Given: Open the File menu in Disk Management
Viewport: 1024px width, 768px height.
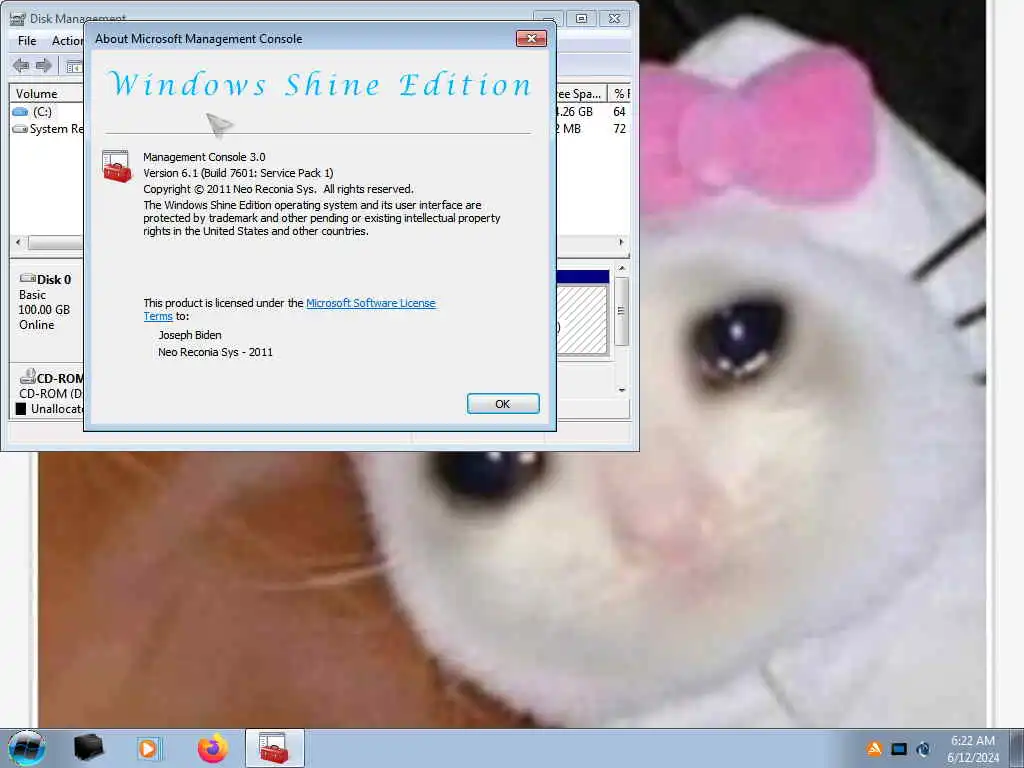Looking at the screenshot, I should click(27, 40).
